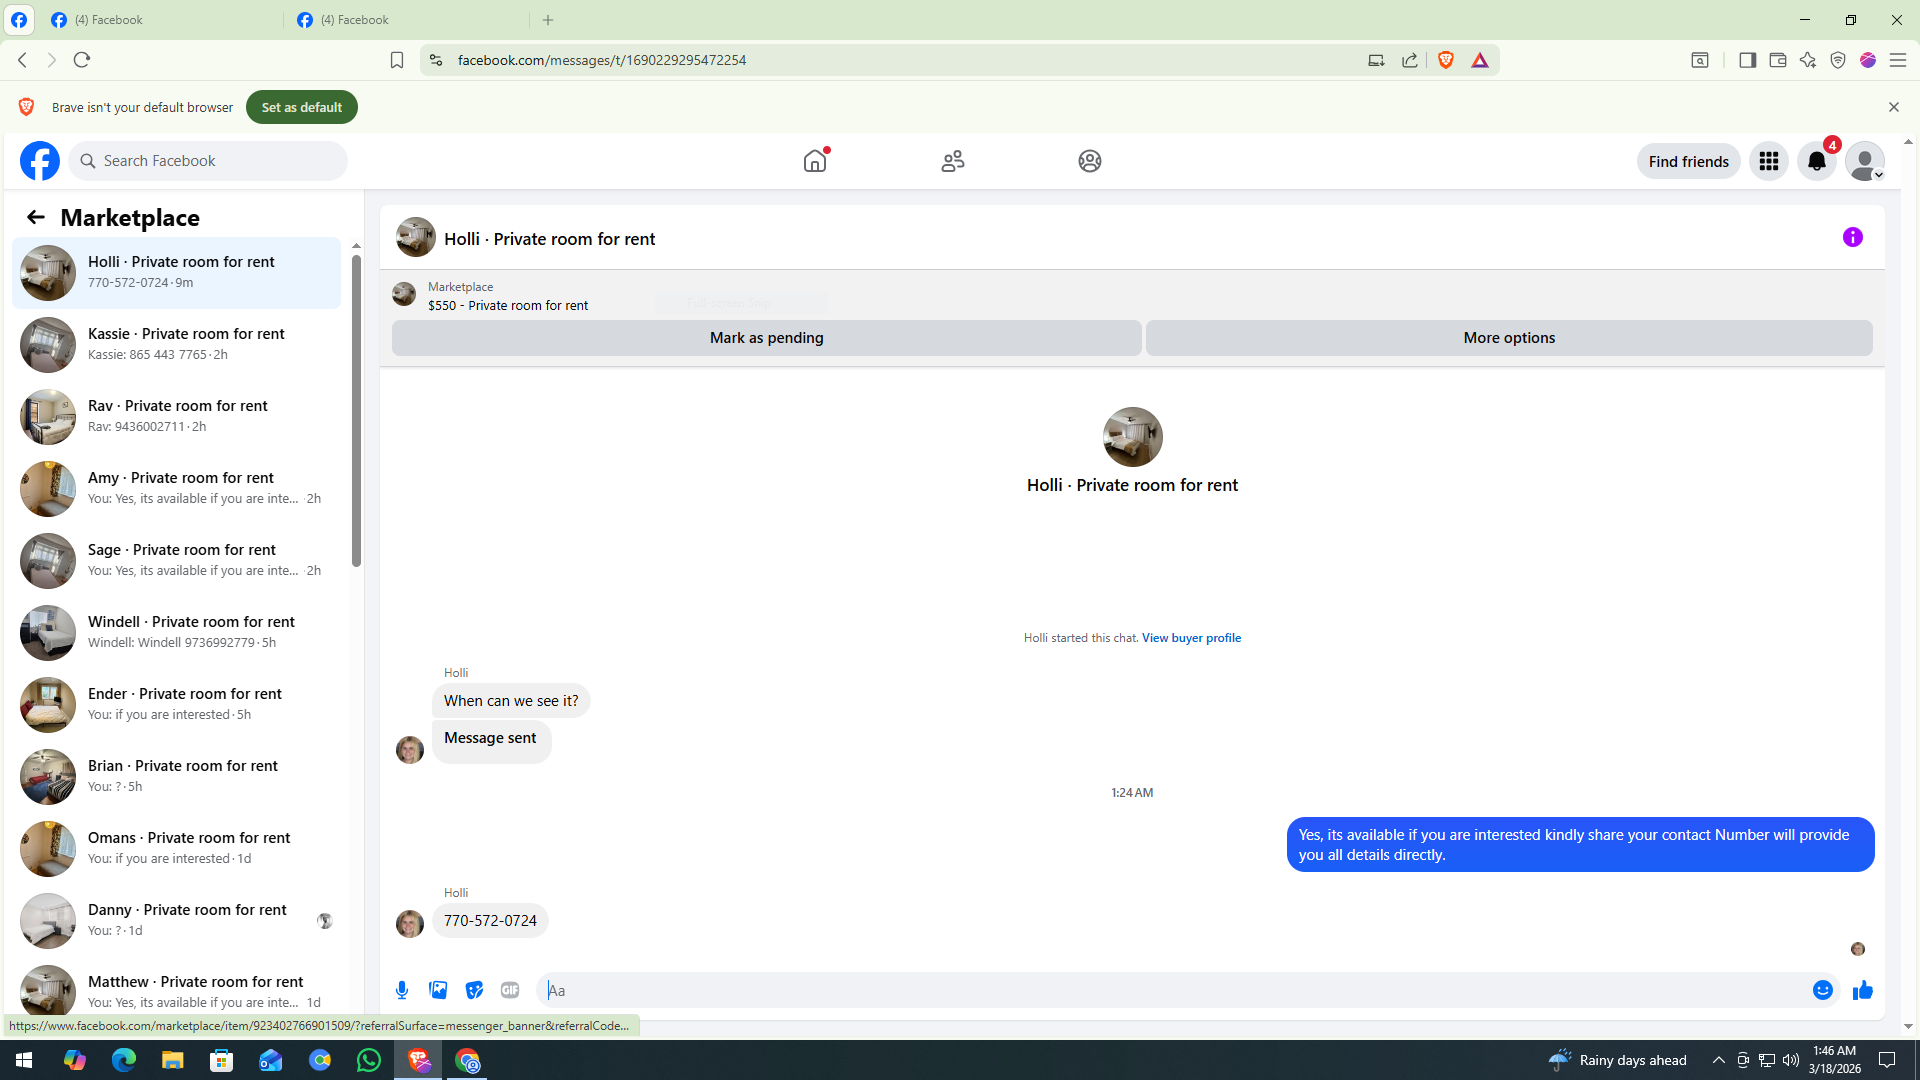Switch to the second Facebook tab
The width and height of the screenshot is (1920, 1080).
(x=407, y=20)
